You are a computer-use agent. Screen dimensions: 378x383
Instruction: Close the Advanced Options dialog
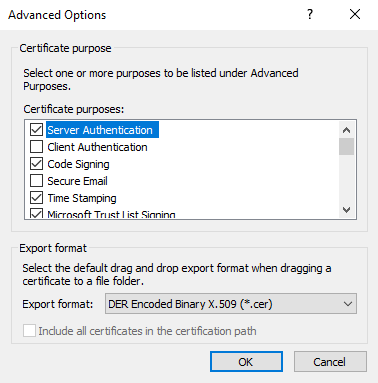(355, 14)
